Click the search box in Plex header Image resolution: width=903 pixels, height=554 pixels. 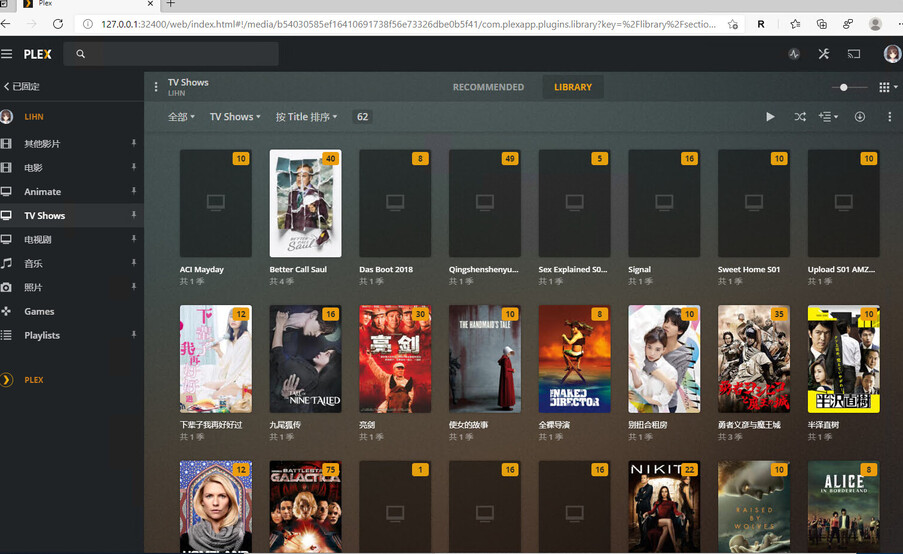click(x=171, y=54)
